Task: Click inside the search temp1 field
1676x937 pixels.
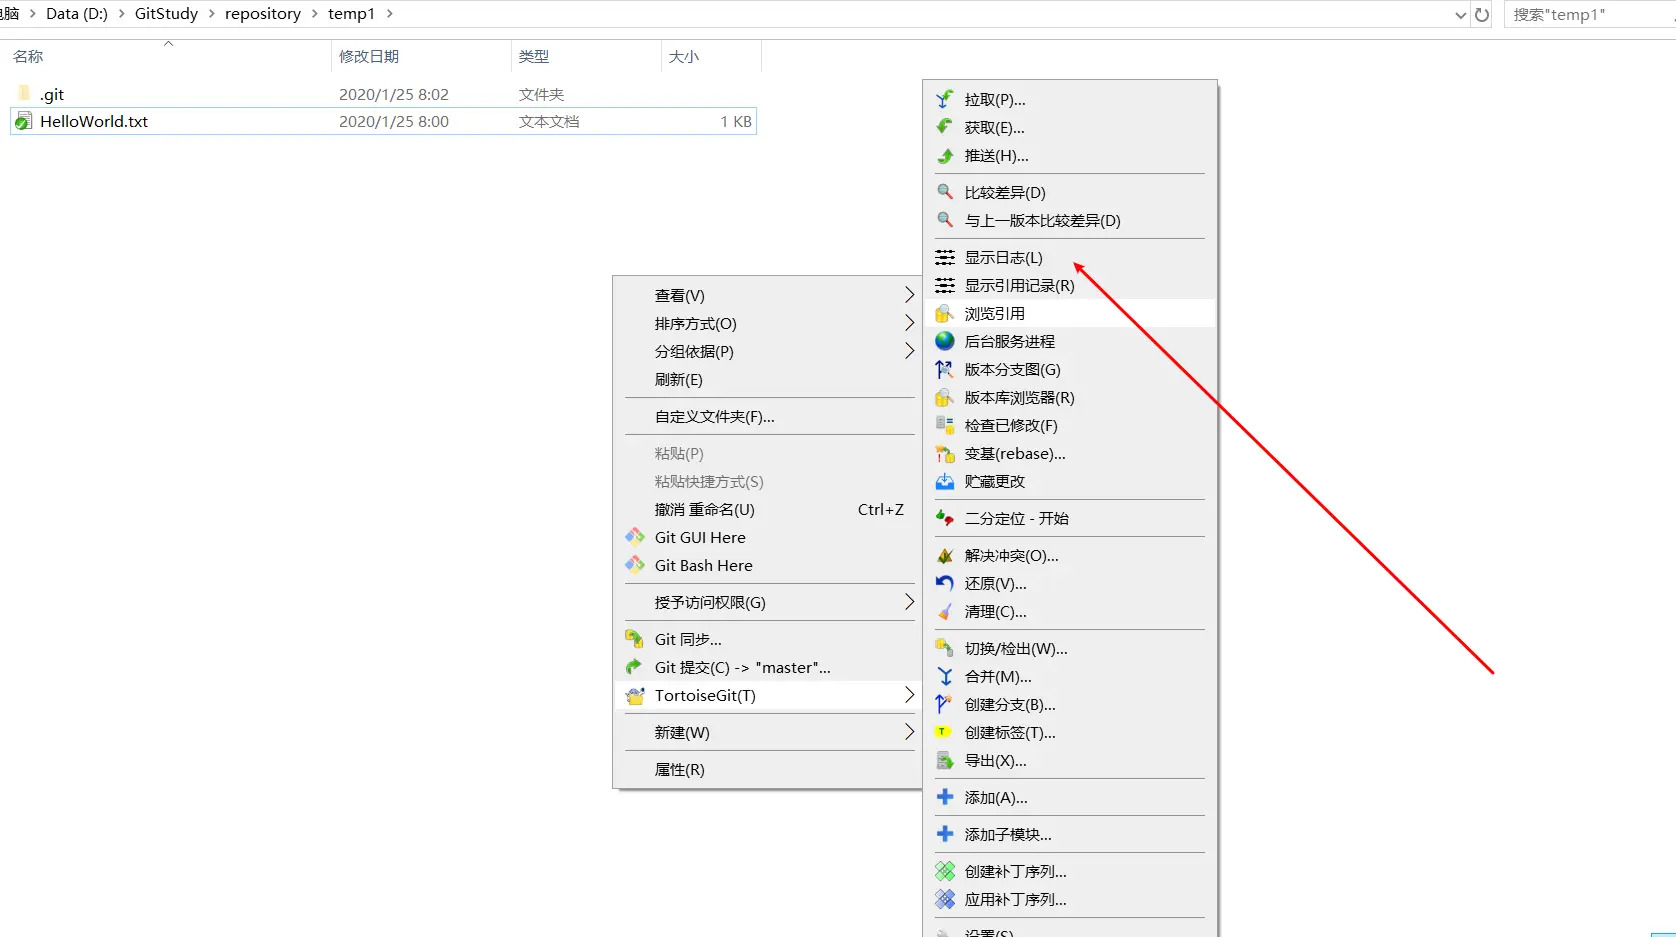Action: (x=1580, y=14)
